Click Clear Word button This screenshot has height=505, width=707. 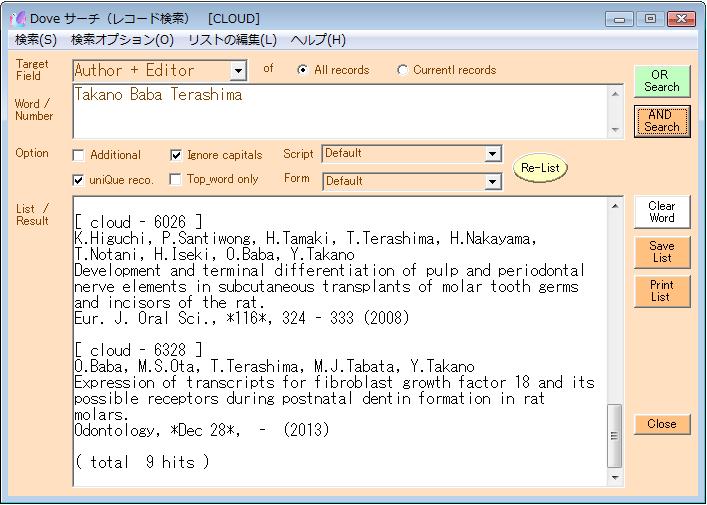(x=661, y=212)
